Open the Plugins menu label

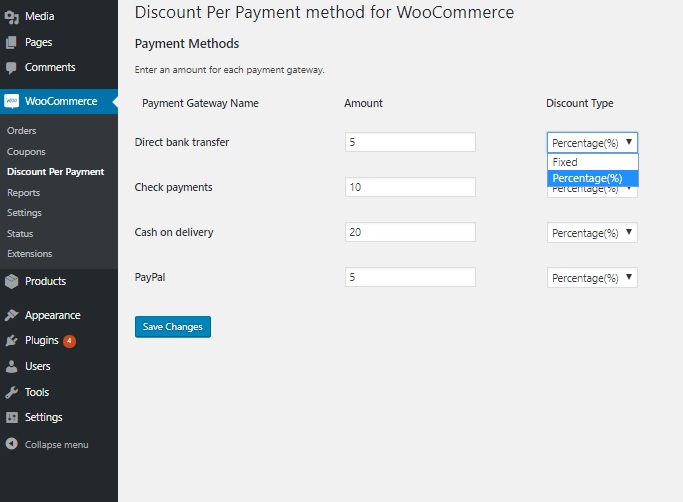coord(42,340)
